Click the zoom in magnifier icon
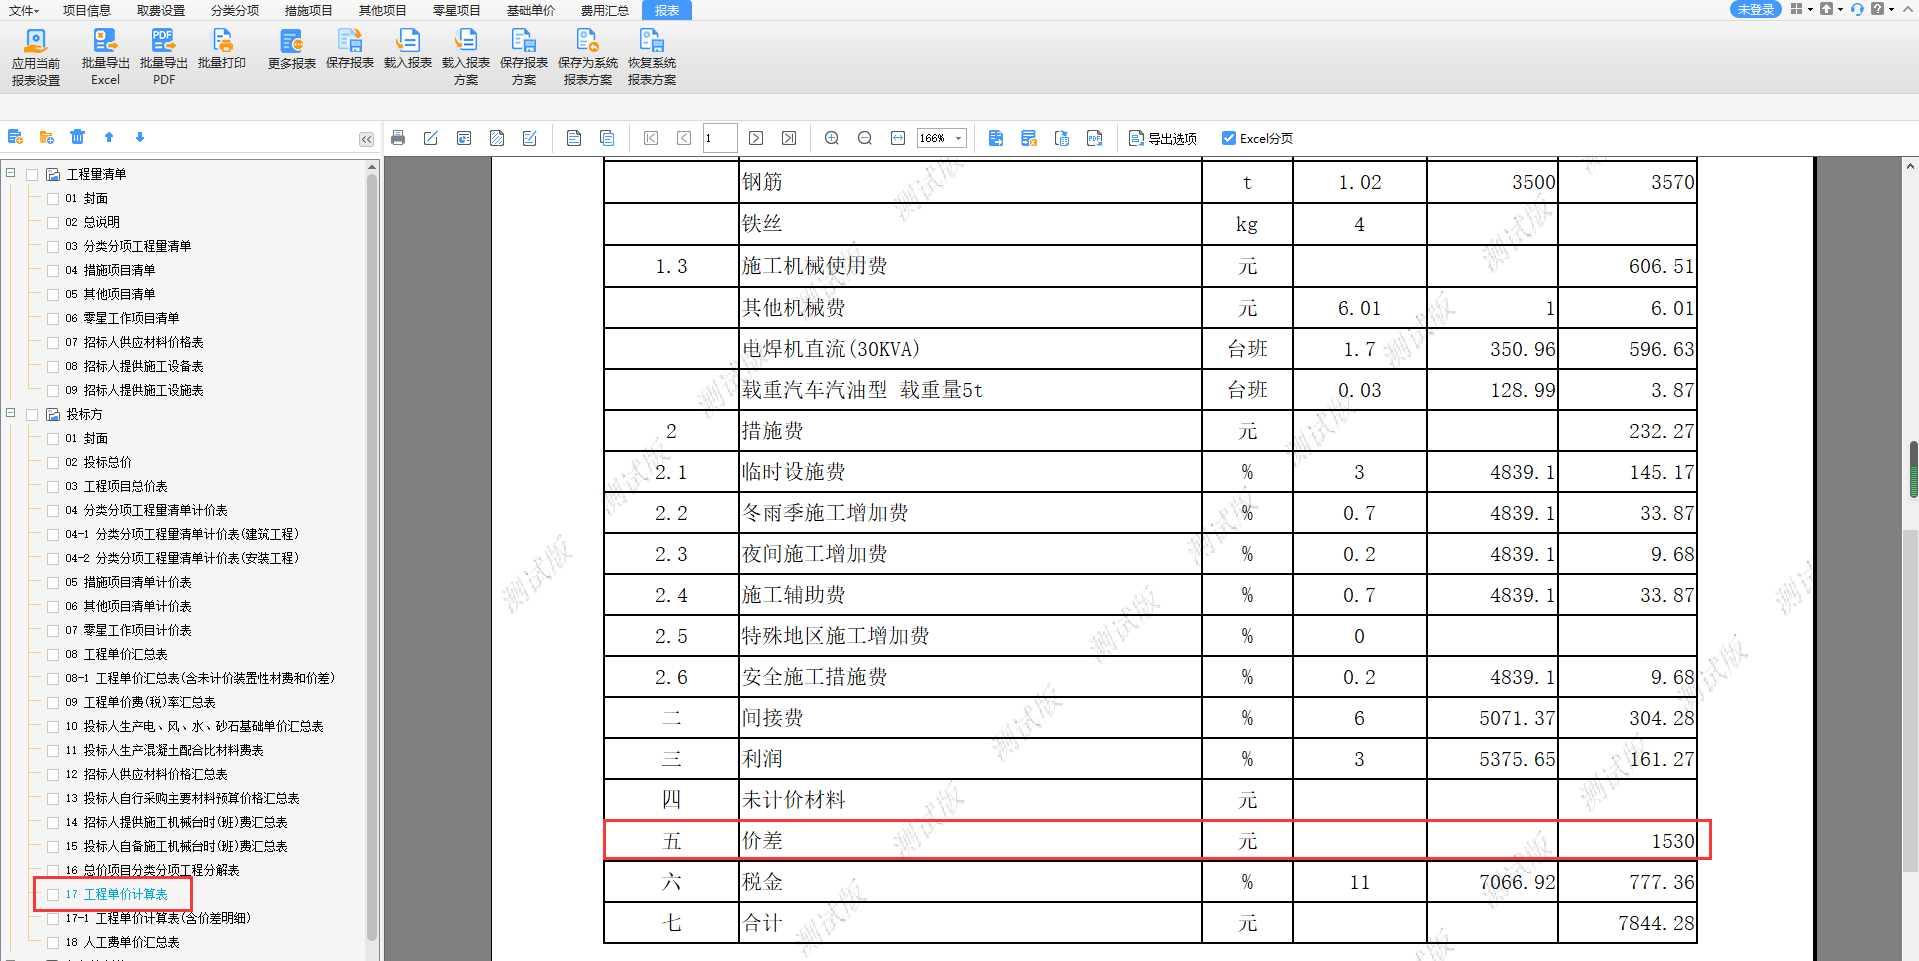This screenshot has width=1919, height=961. pos(831,138)
